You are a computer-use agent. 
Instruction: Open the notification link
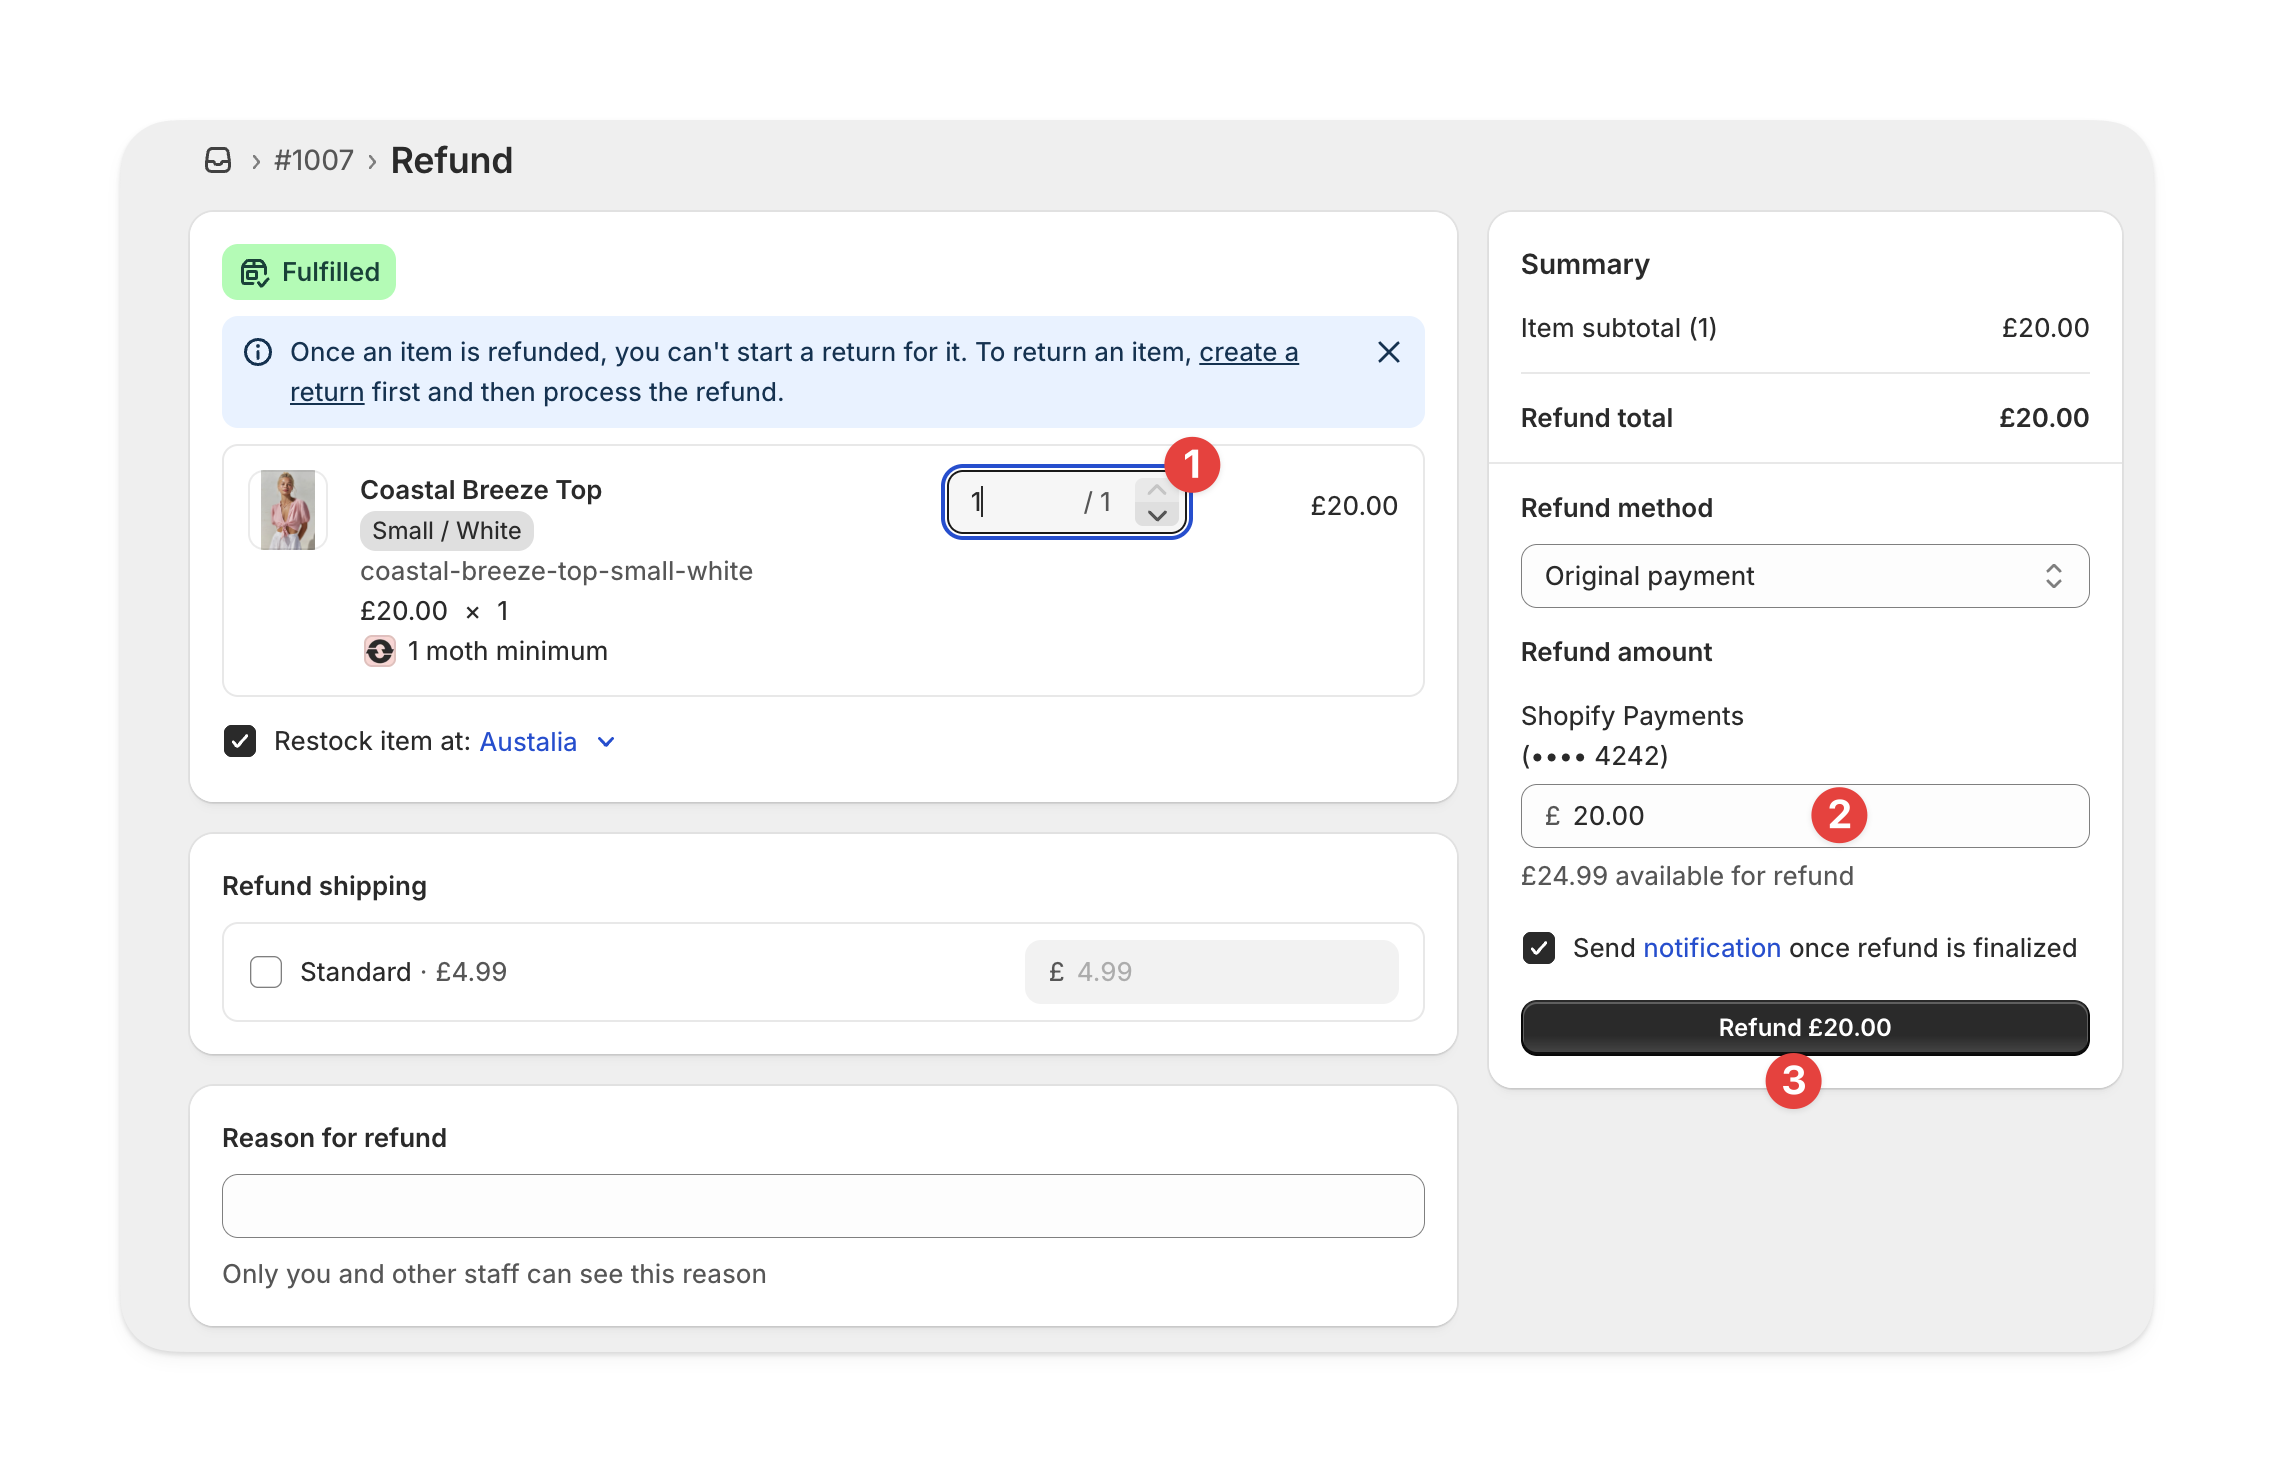point(1711,948)
